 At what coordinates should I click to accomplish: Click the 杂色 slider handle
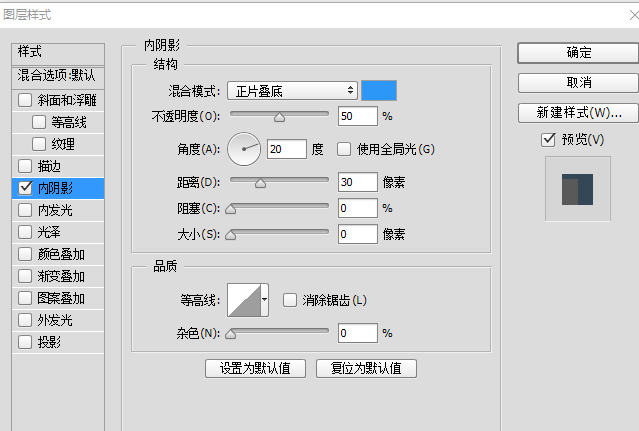pyautogui.click(x=231, y=334)
